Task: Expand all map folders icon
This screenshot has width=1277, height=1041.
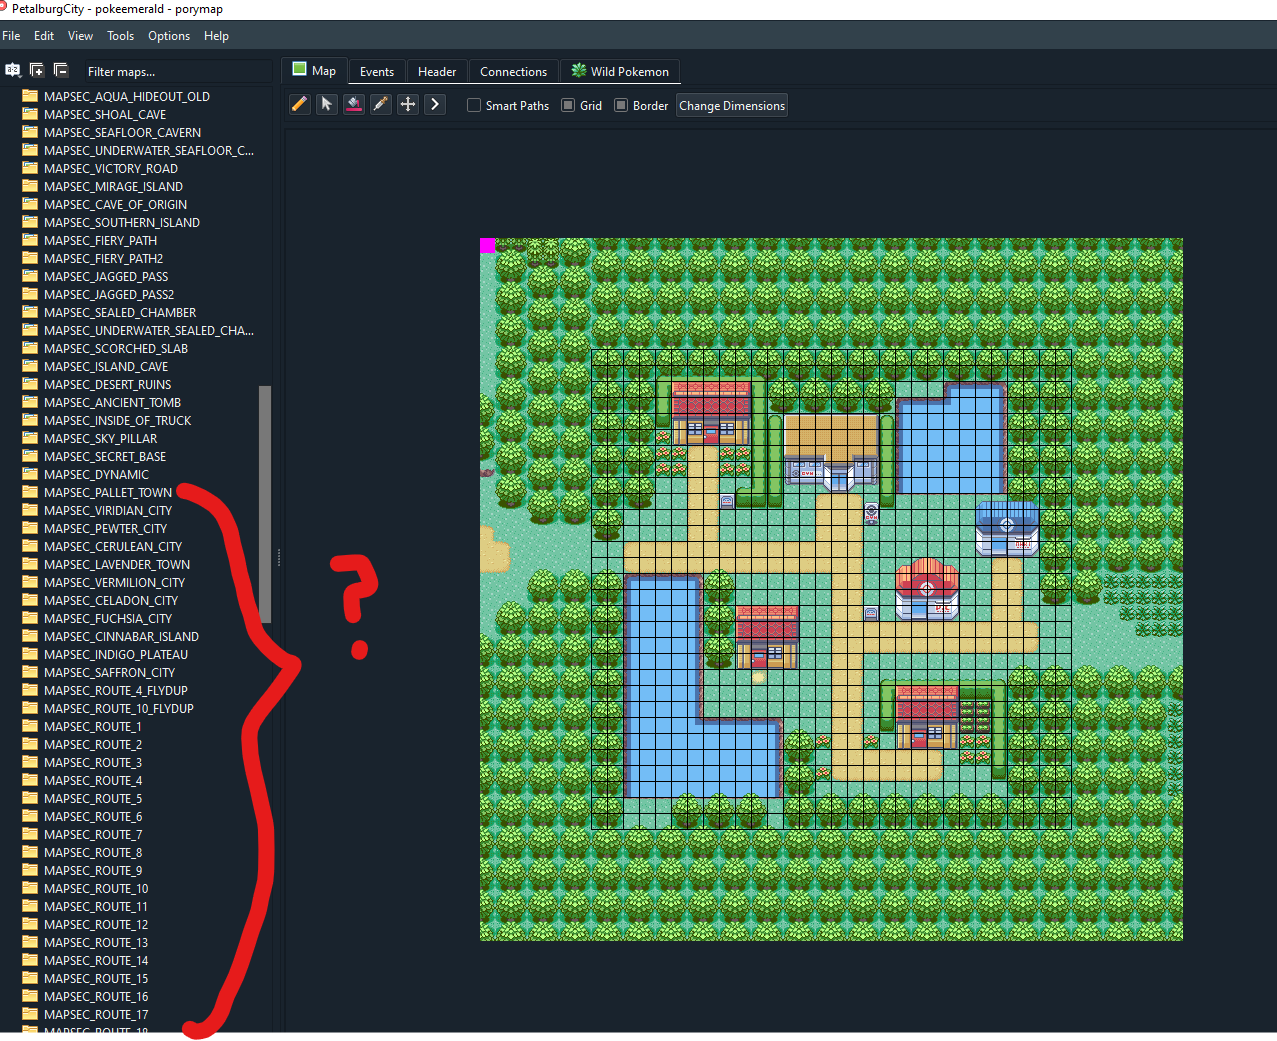Action: coord(37,70)
